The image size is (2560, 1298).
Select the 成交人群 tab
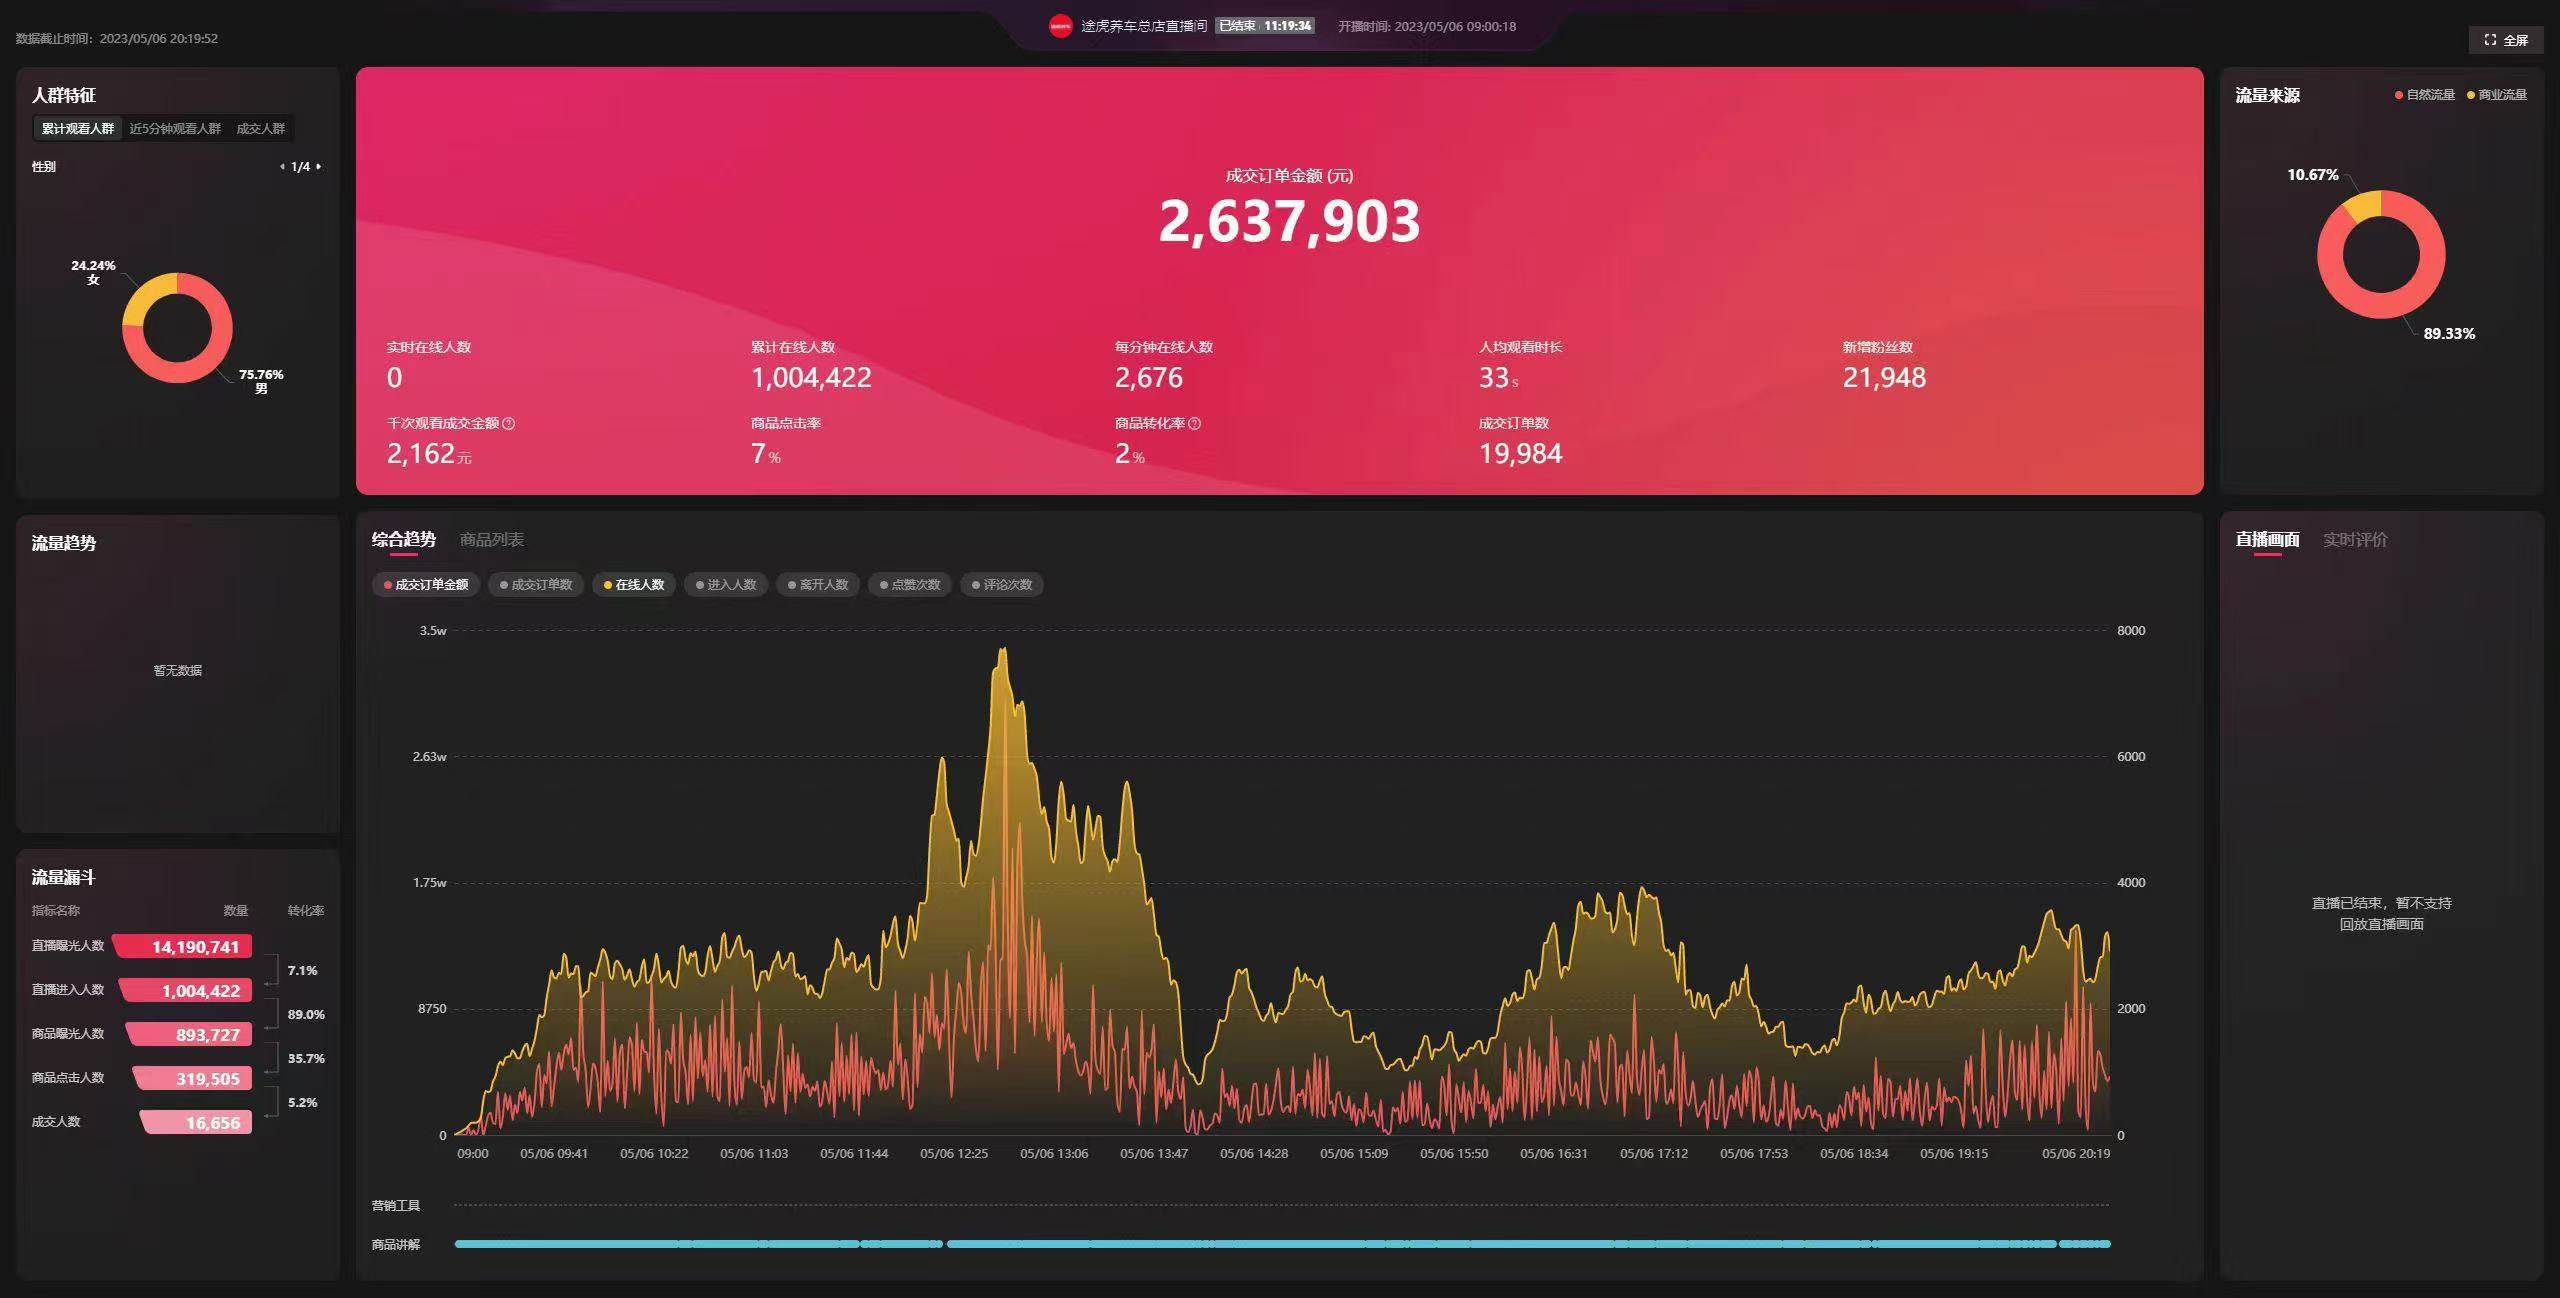pos(261,129)
